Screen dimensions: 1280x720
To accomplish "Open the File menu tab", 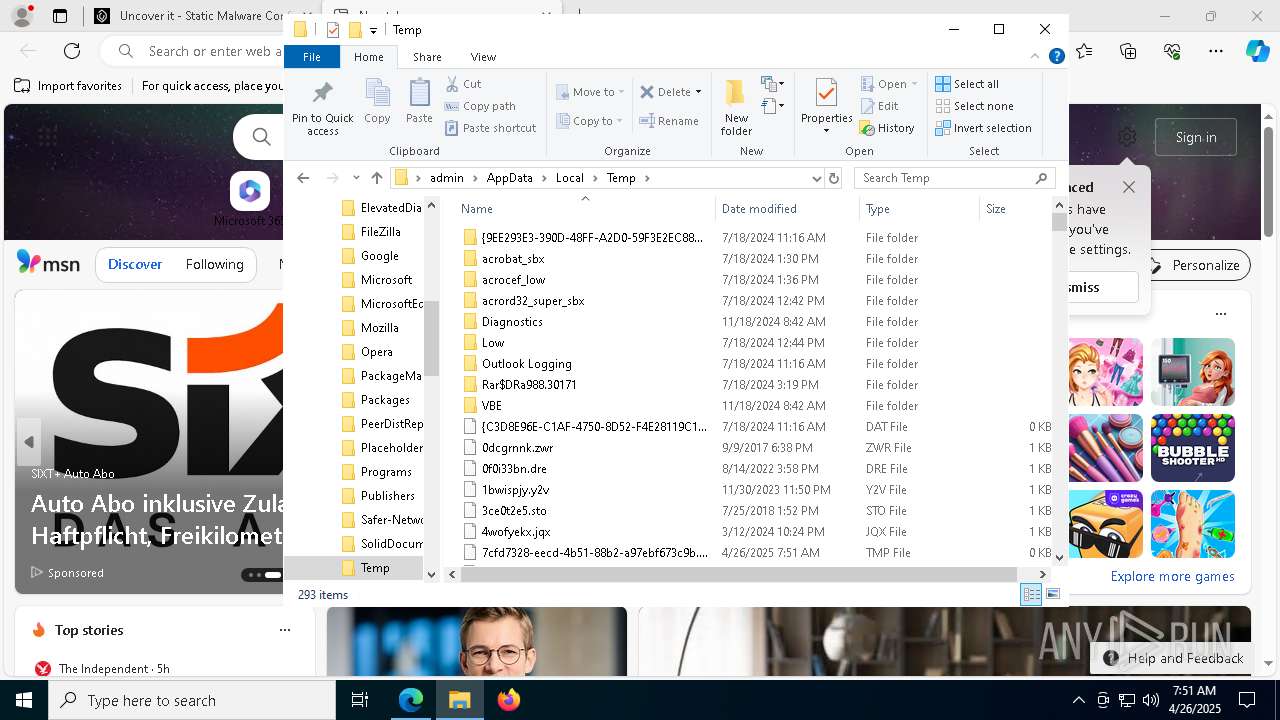I will click(312, 57).
